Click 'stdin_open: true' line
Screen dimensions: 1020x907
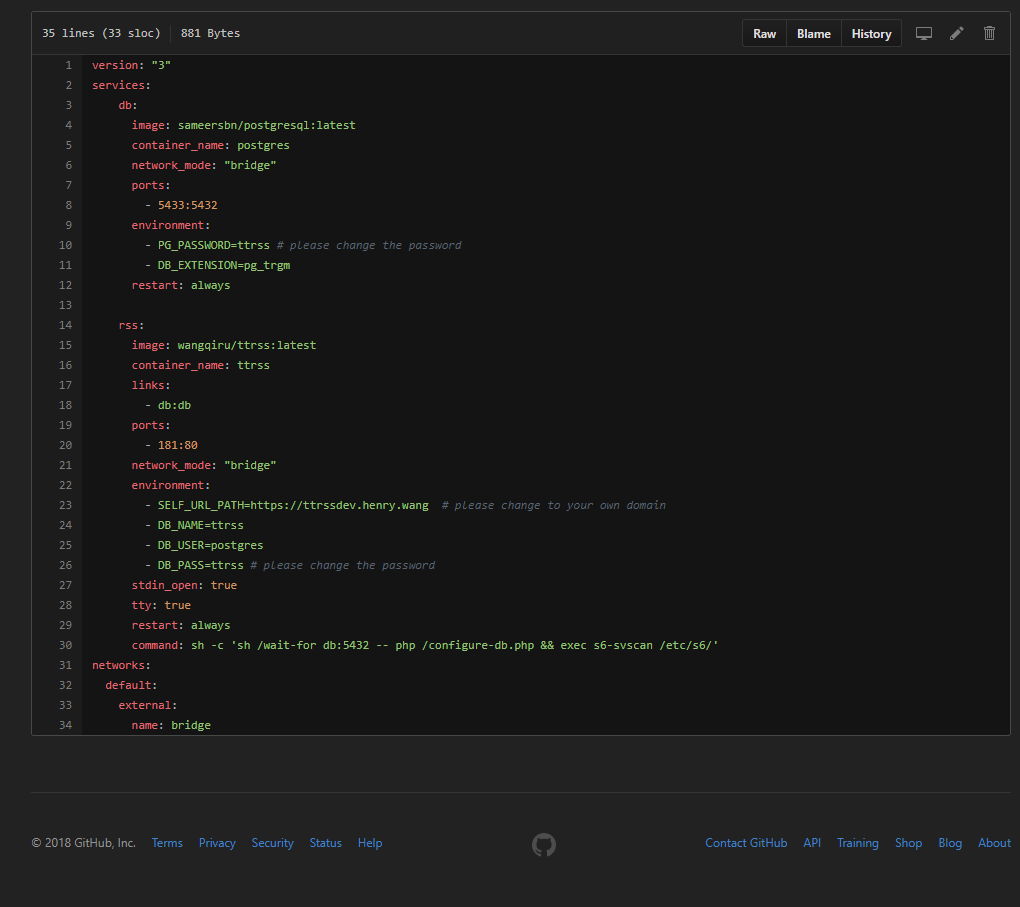[184, 585]
